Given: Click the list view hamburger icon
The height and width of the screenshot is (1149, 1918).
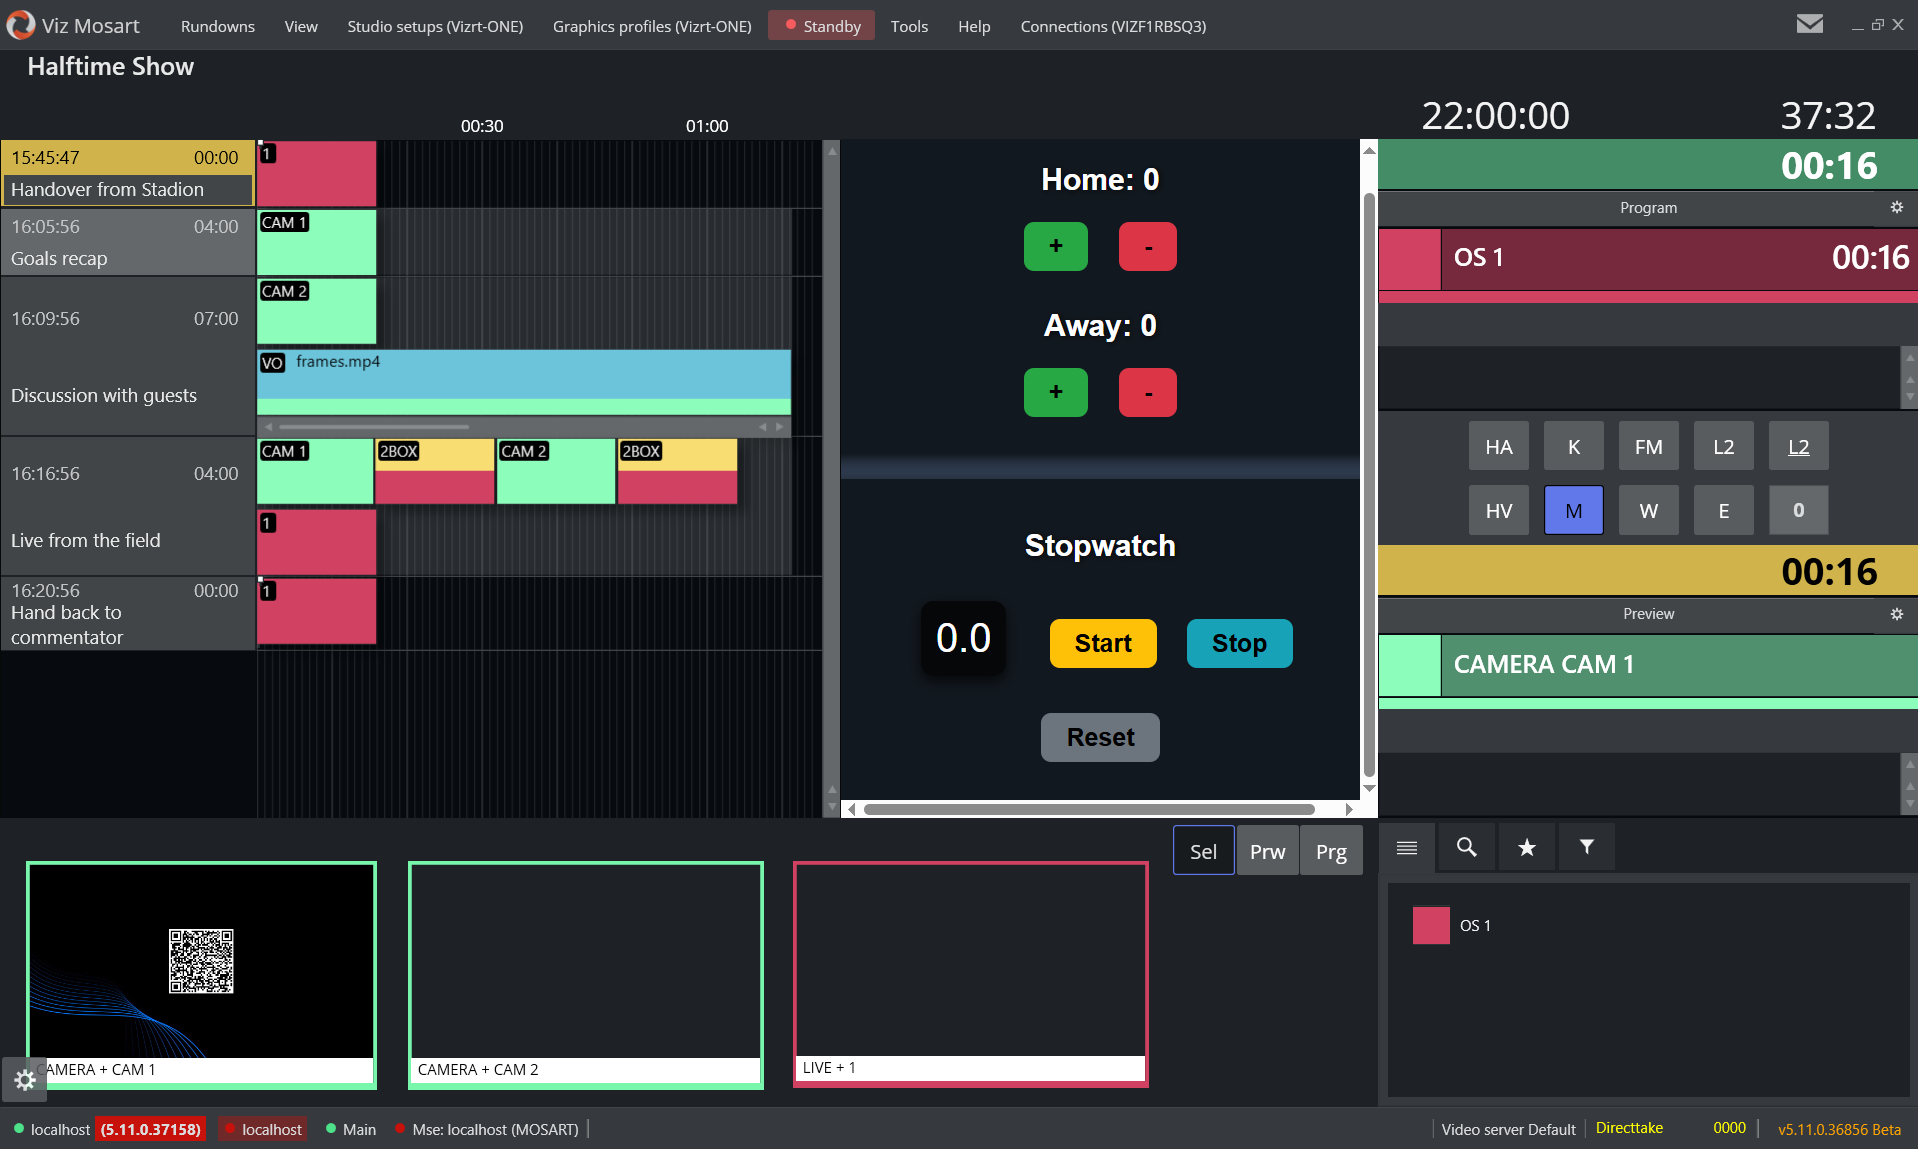Looking at the screenshot, I should pyautogui.click(x=1406, y=848).
